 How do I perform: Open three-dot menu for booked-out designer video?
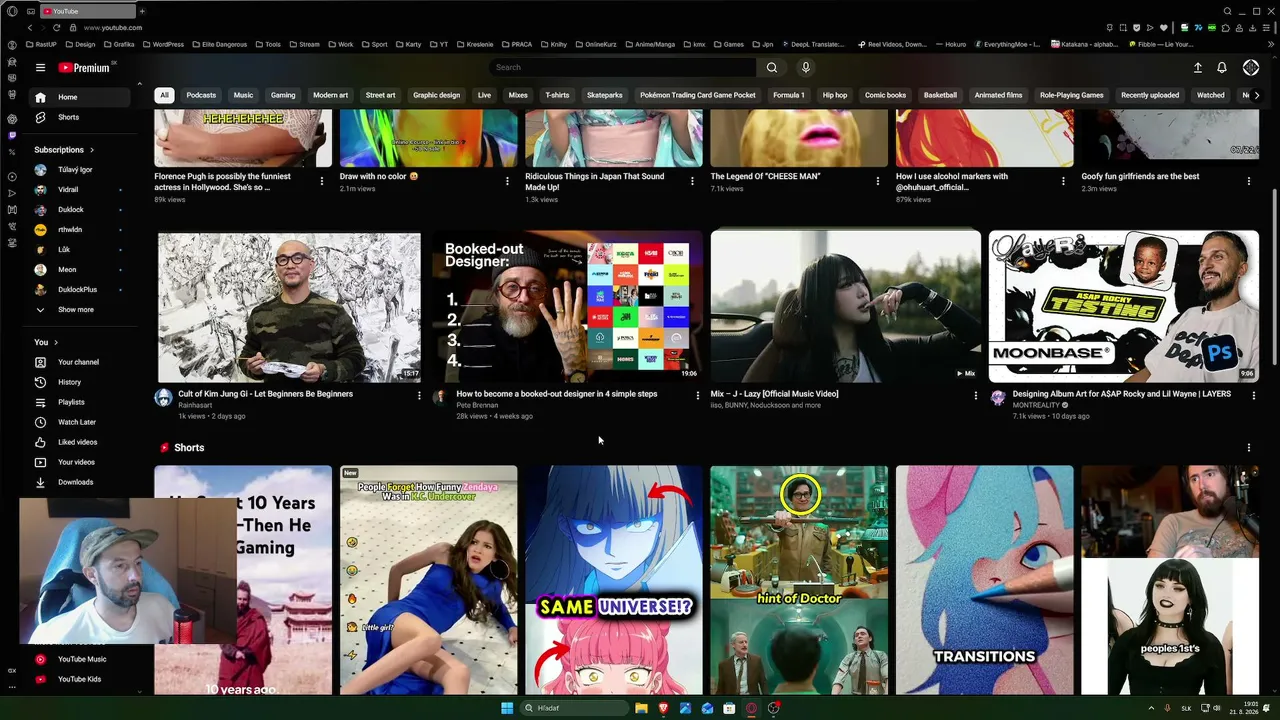[x=698, y=396]
